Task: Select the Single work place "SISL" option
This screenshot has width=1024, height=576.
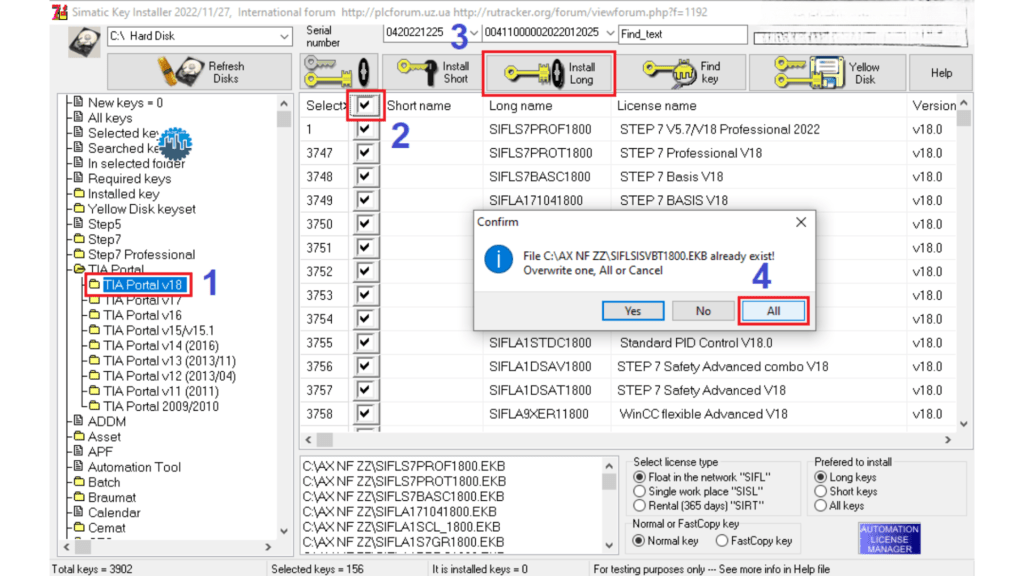Action: point(639,492)
